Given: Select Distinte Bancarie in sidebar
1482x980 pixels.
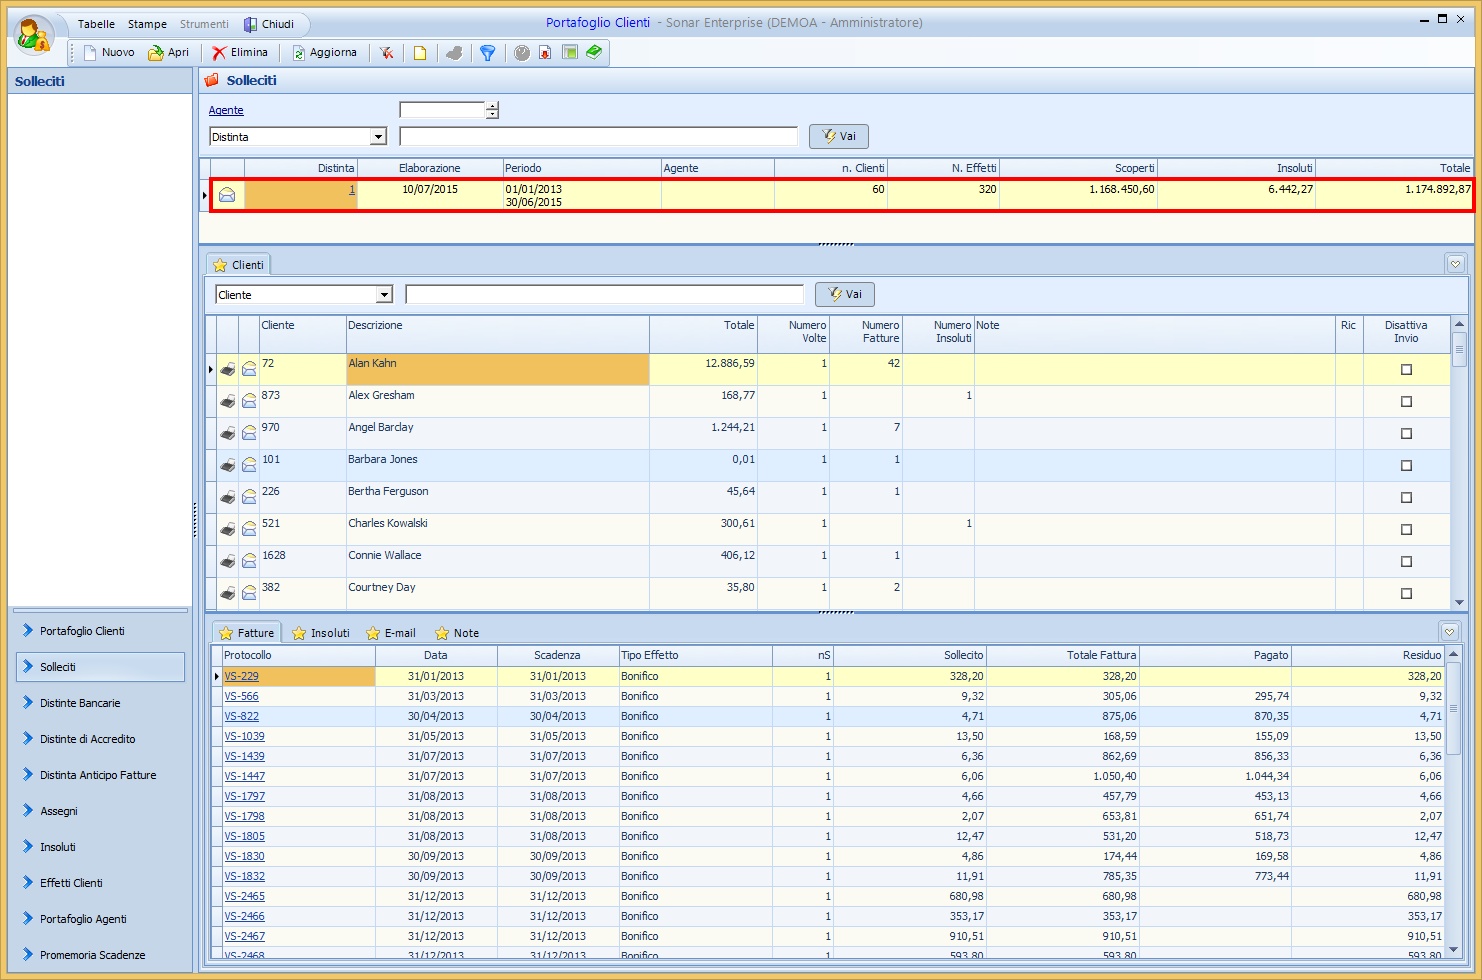Looking at the screenshot, I should click(80, 703).
